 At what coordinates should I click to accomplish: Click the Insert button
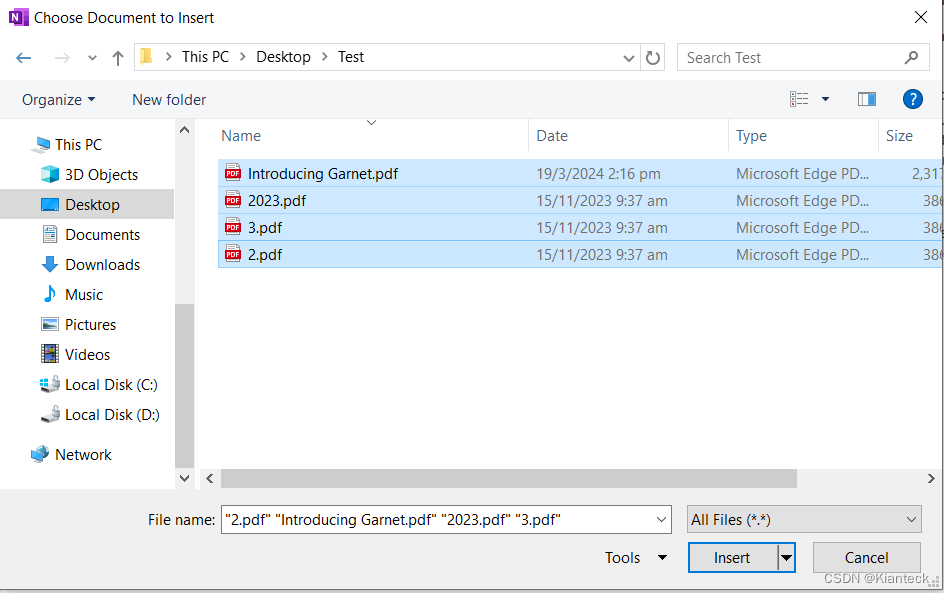point(731,557)
